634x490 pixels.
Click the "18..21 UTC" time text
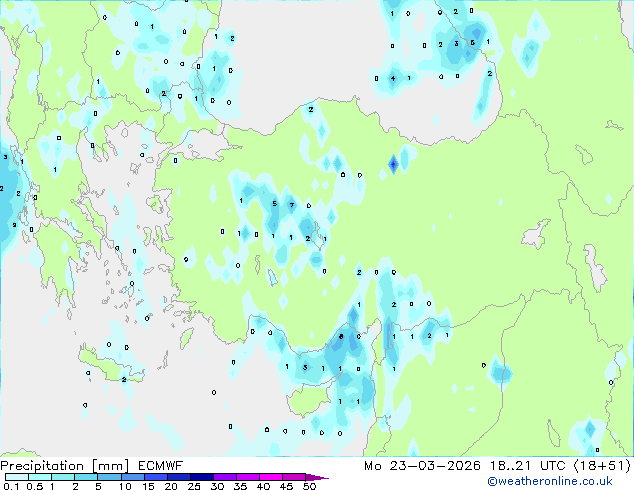coord(528,466)
